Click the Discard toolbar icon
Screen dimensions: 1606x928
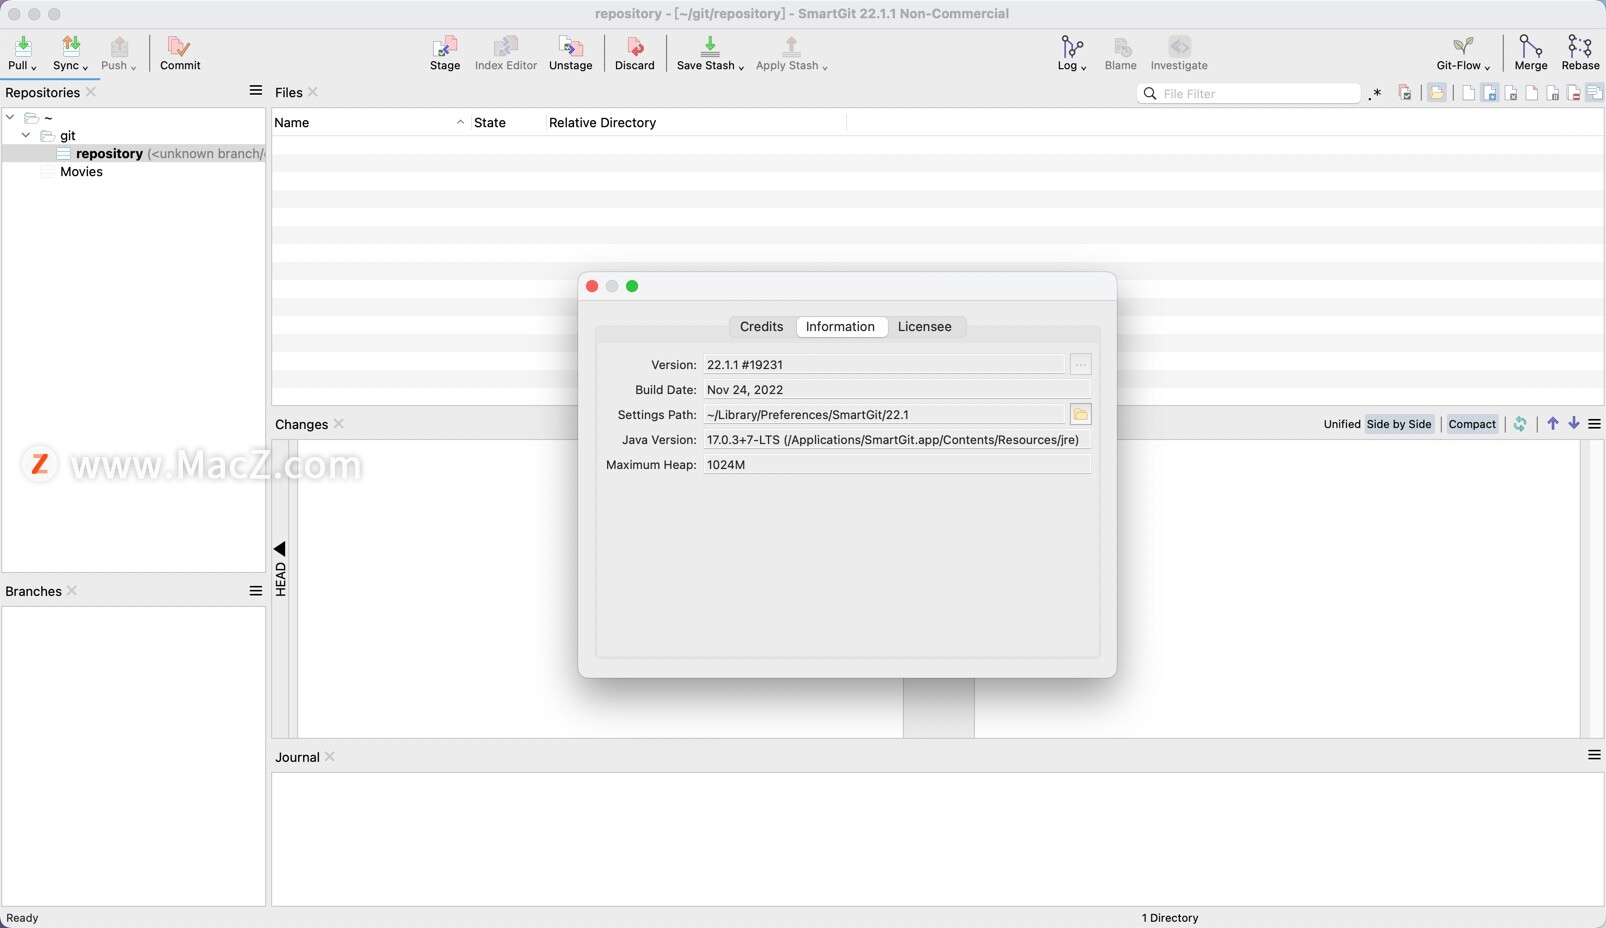point(635,47)
